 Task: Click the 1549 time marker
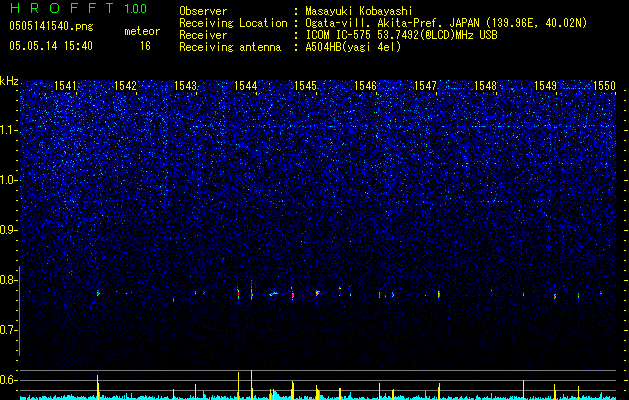click(546, 86)
